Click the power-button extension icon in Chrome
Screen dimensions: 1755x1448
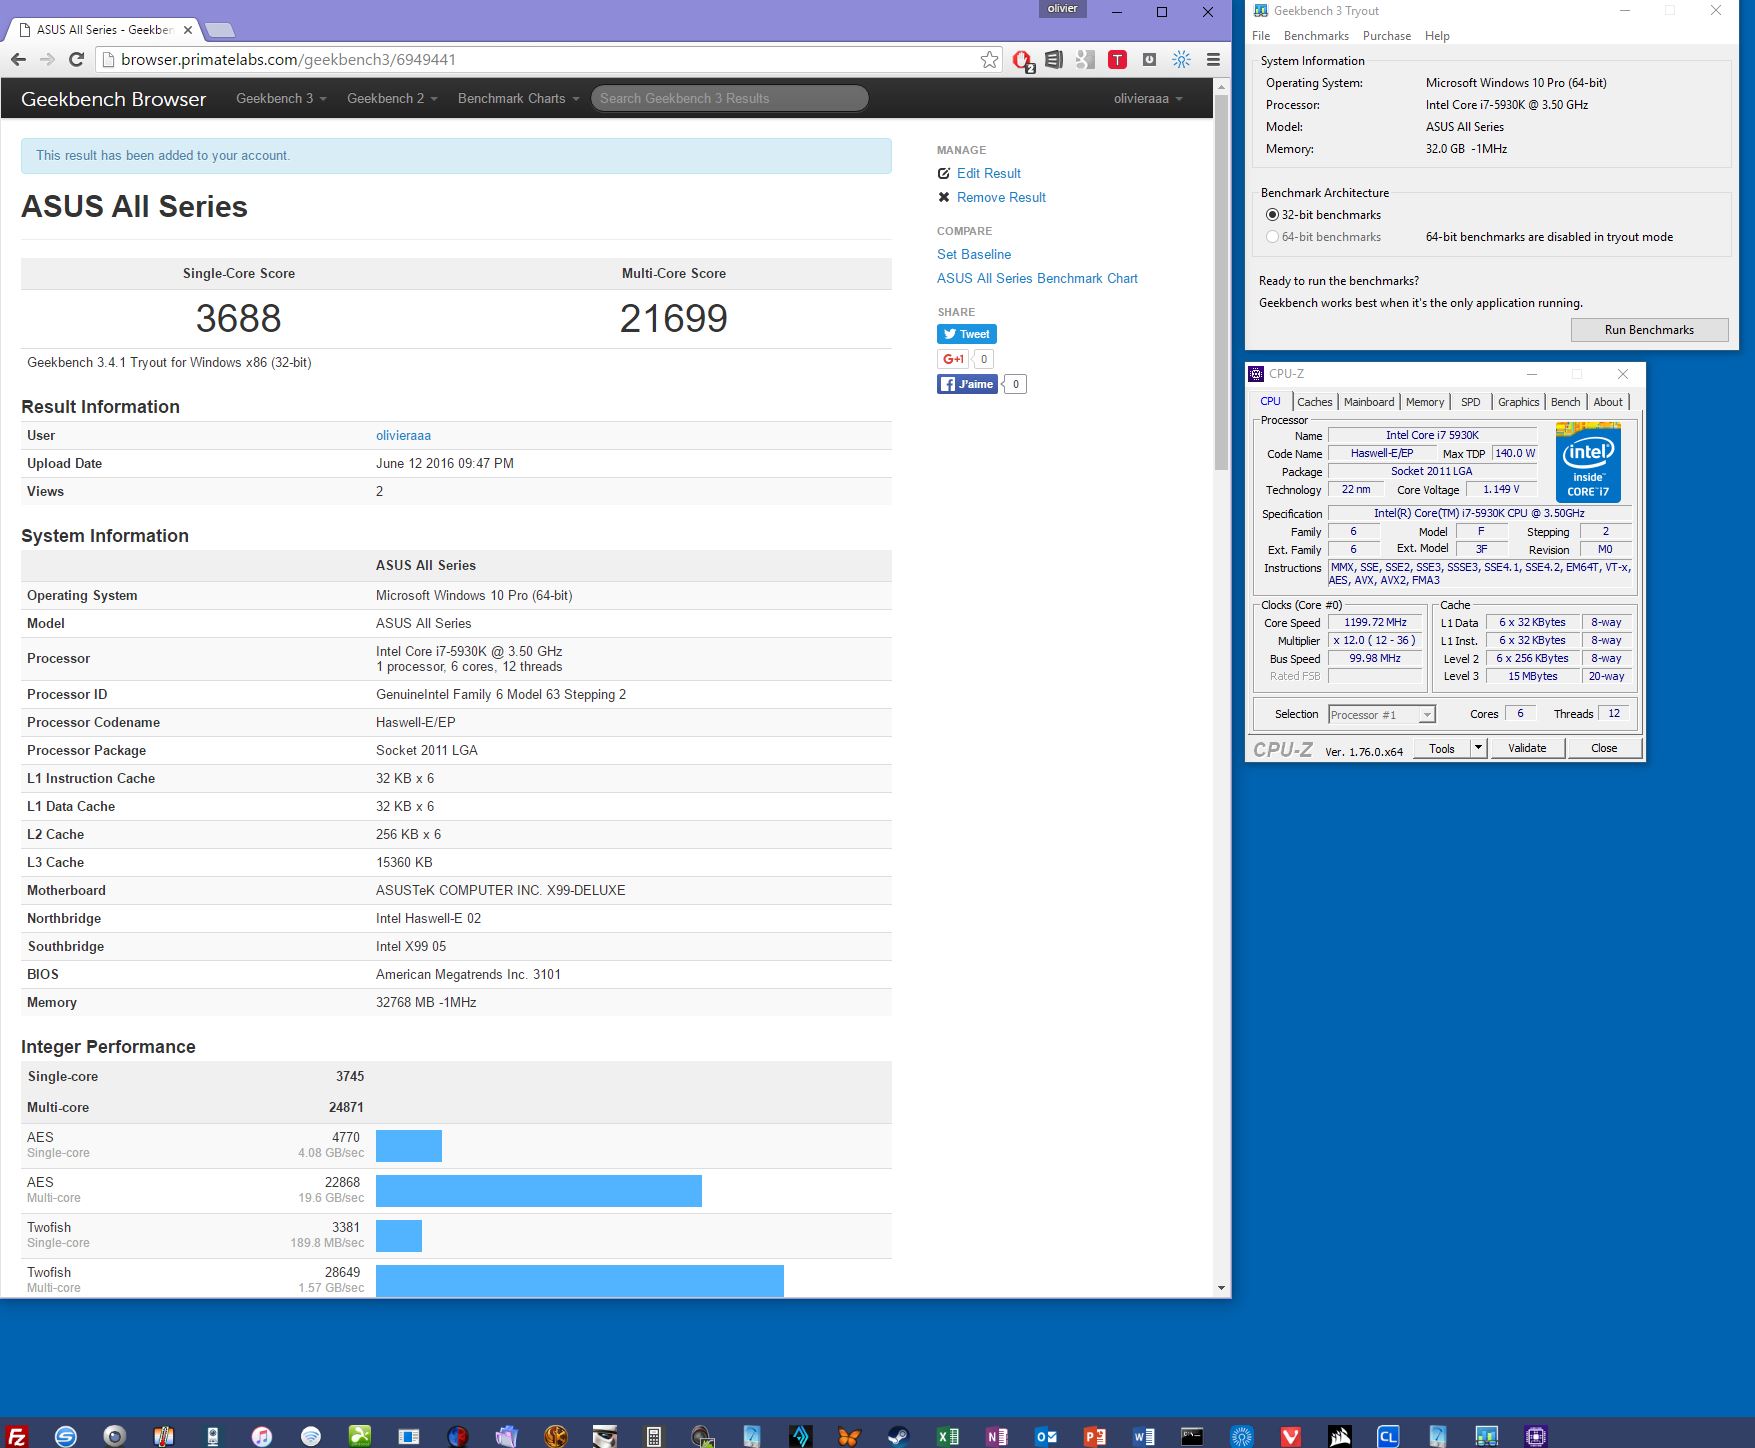pos(1149,60)
